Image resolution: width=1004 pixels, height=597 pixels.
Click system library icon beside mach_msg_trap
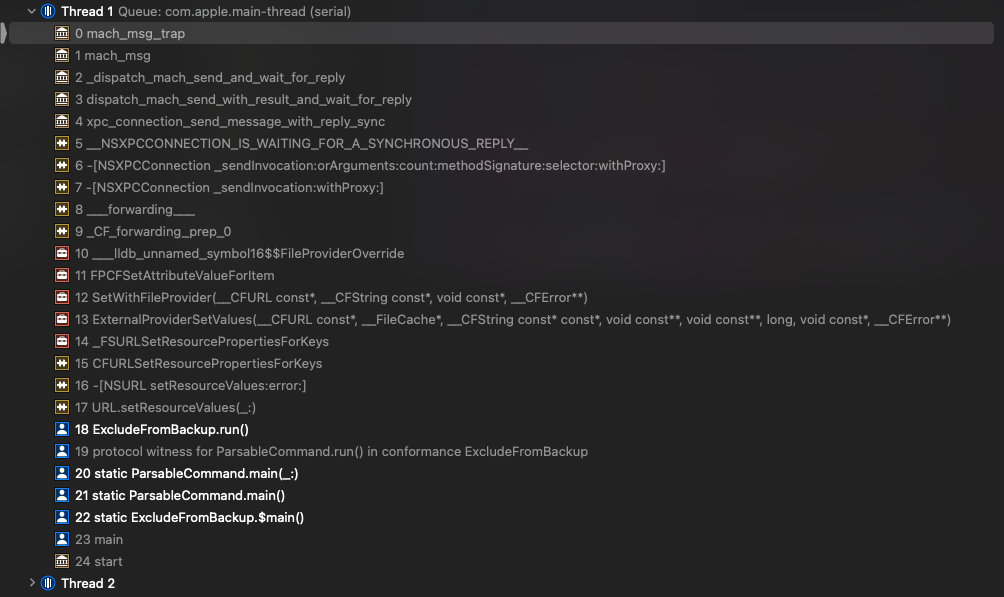pyautogui.click(x=62, y=33)
